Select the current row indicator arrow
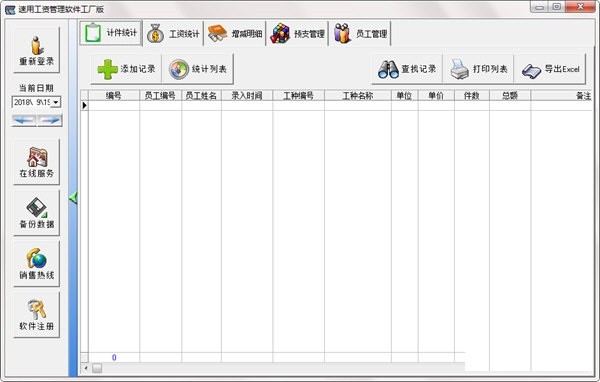The height and width of the screenshot is (382, 600). 85,106
